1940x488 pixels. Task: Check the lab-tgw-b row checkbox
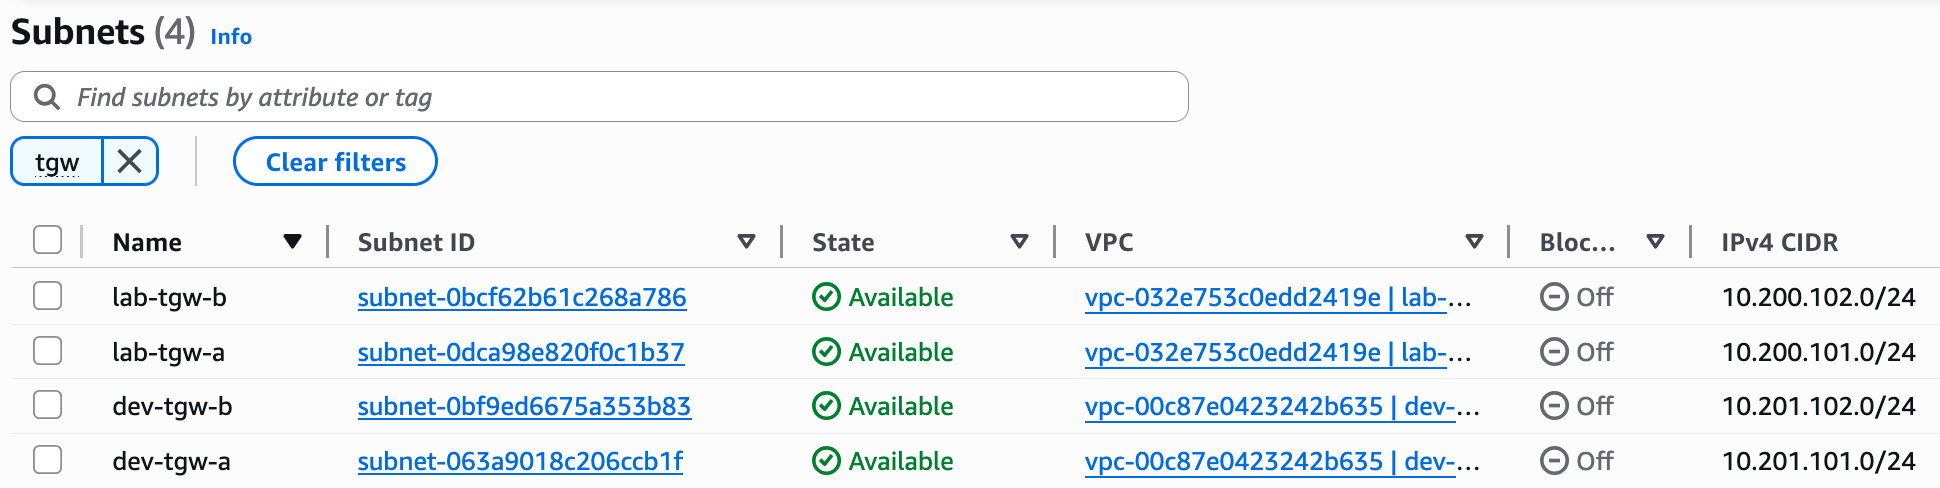[x=47, y=296]
